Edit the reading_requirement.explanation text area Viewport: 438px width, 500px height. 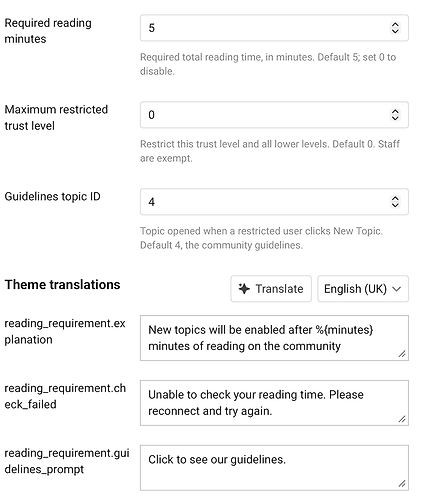click(x=274, y=338)
